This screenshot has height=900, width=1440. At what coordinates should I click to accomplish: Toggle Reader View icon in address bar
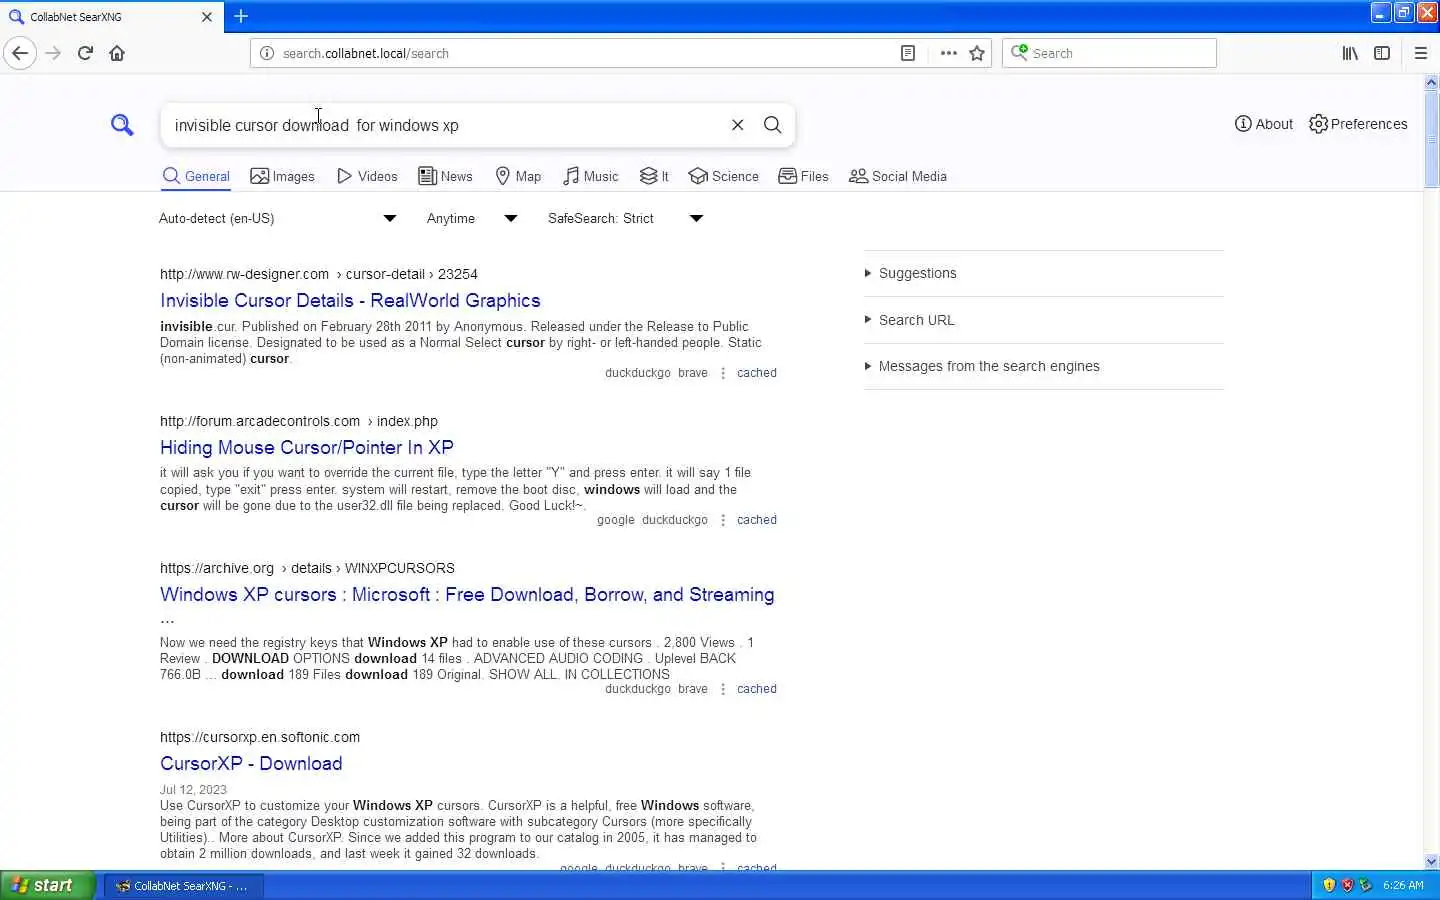pos(908,53)
